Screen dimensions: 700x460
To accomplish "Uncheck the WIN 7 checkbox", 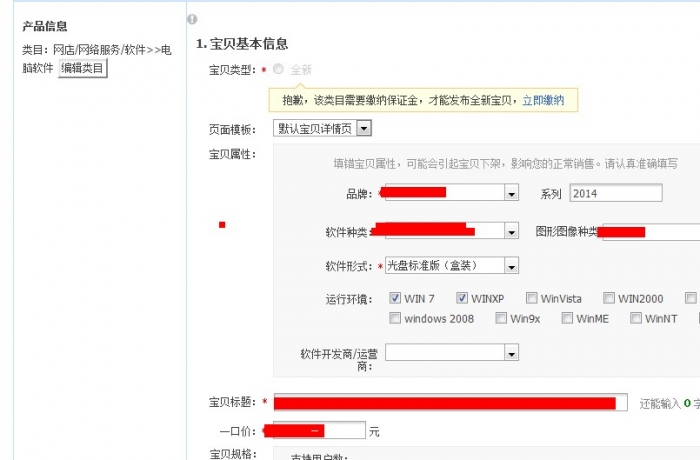I will tap(394, 299).
